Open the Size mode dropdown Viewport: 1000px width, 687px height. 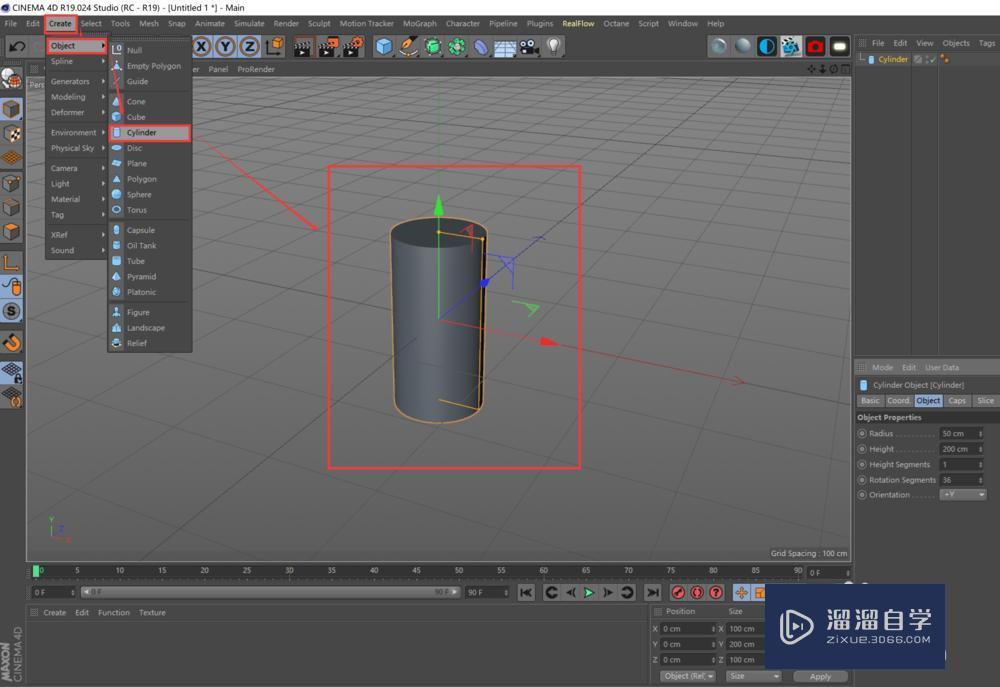pyautogui.click(x=753, y=676)
